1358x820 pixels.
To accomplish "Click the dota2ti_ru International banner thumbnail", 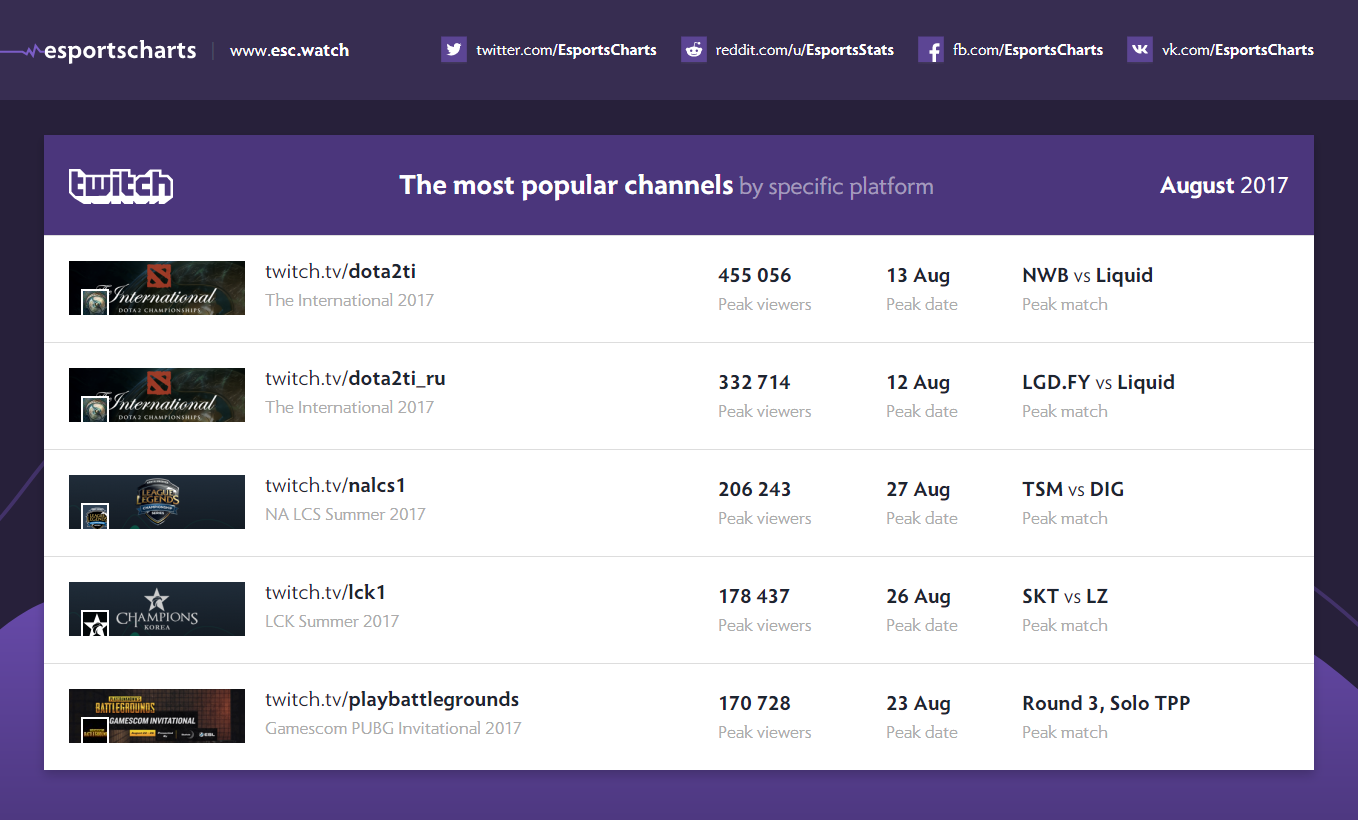I will [x=157, y=395].
